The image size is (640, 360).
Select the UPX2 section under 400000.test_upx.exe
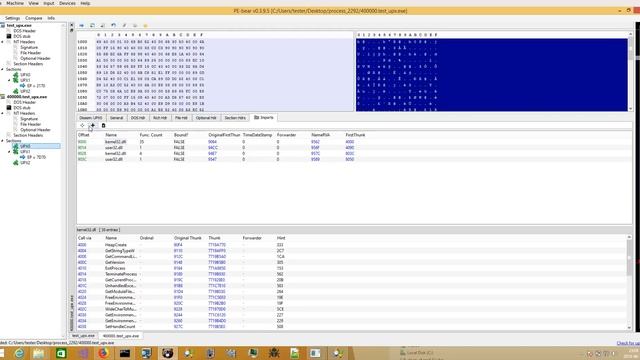point(25,162)
